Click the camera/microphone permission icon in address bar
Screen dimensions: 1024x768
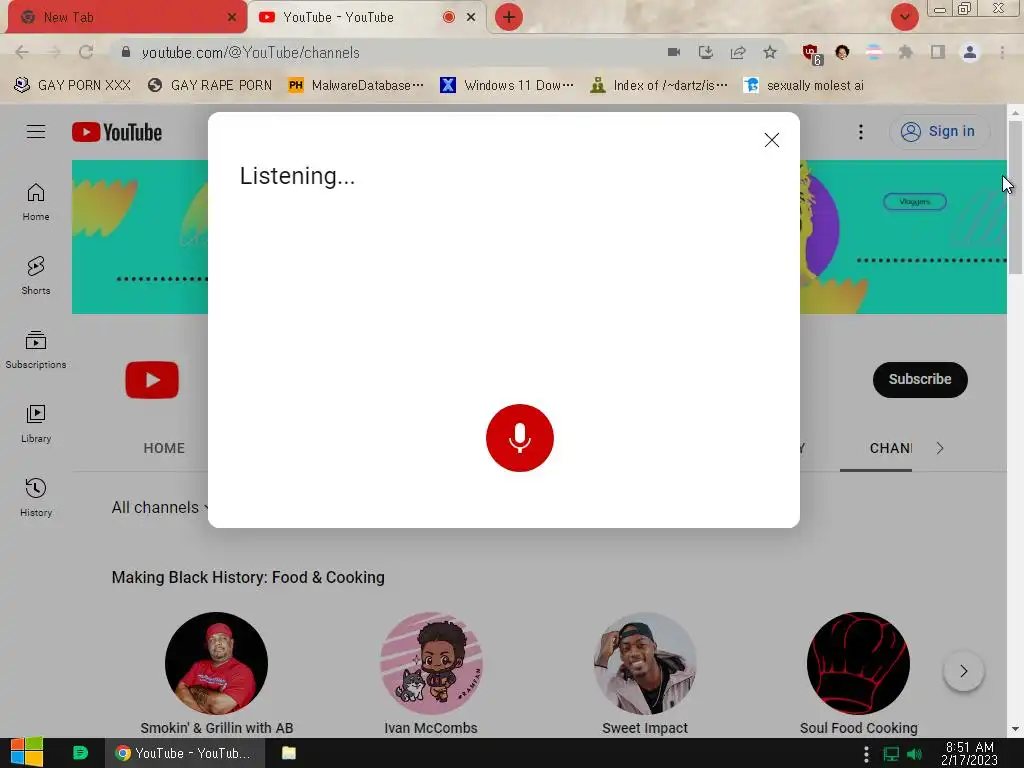point(674,52)
